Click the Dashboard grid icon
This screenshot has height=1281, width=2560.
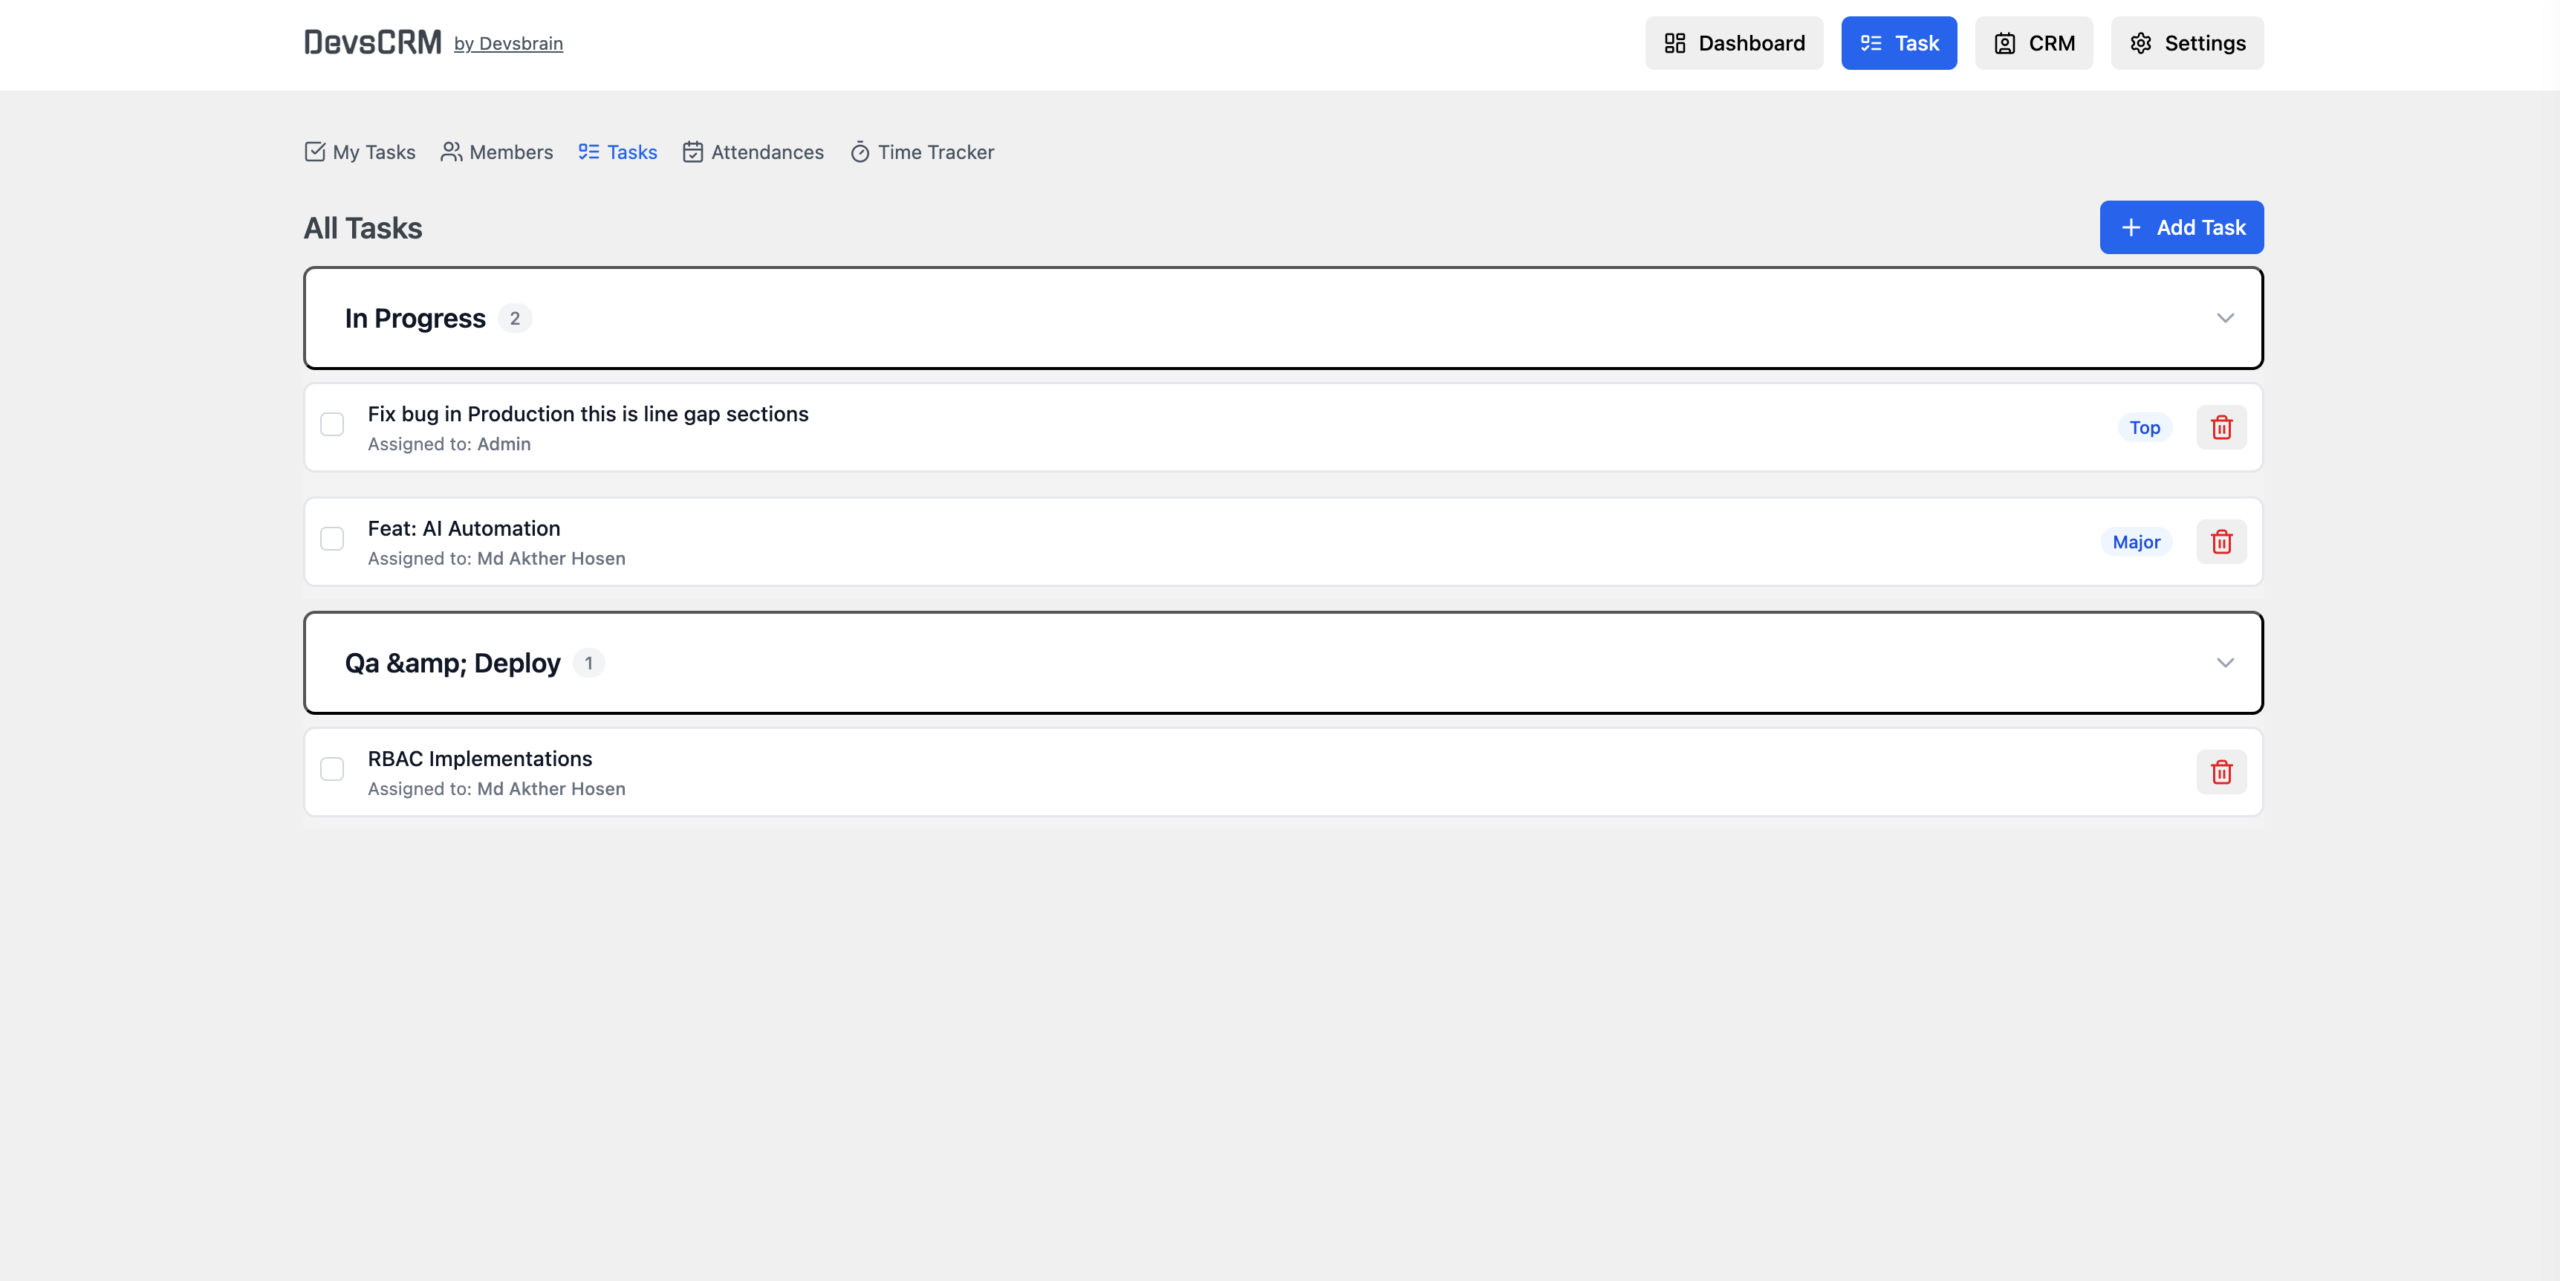[x=1674, y=43]
